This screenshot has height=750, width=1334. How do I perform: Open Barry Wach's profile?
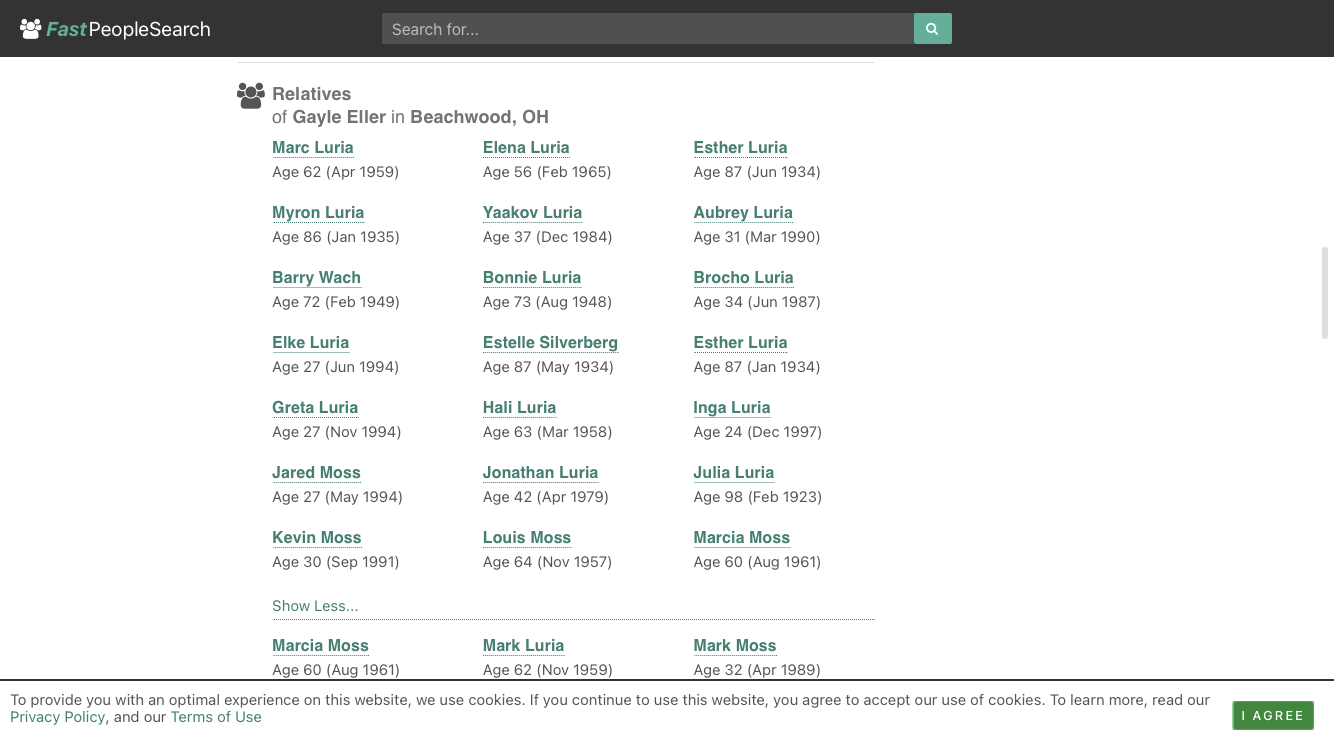[316, 277]
